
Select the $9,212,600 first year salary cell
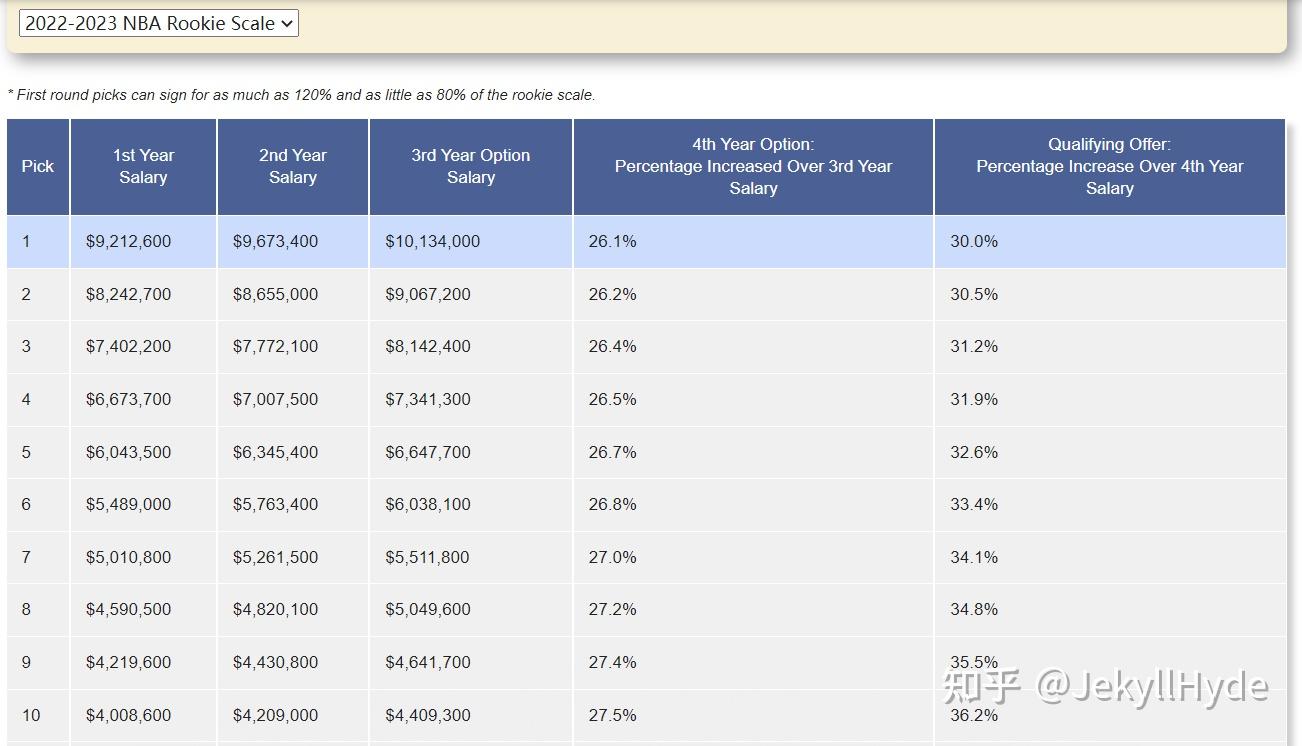pos(143,242)
